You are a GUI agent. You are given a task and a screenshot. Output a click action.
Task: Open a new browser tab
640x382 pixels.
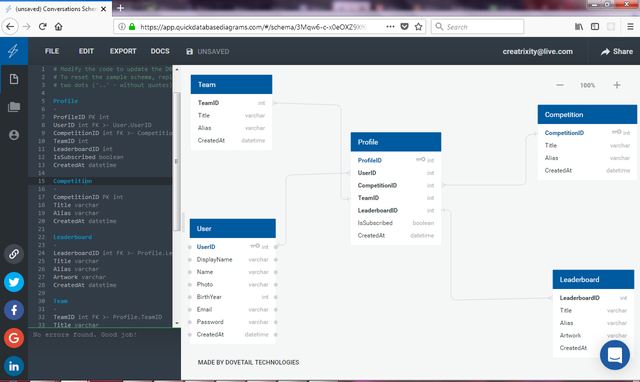[x=120, y=8]
